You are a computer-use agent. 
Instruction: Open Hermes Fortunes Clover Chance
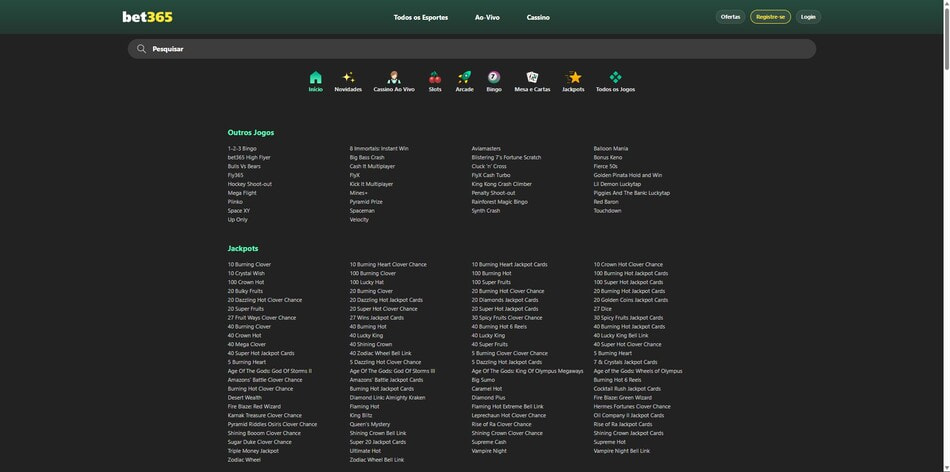(632, 407)
